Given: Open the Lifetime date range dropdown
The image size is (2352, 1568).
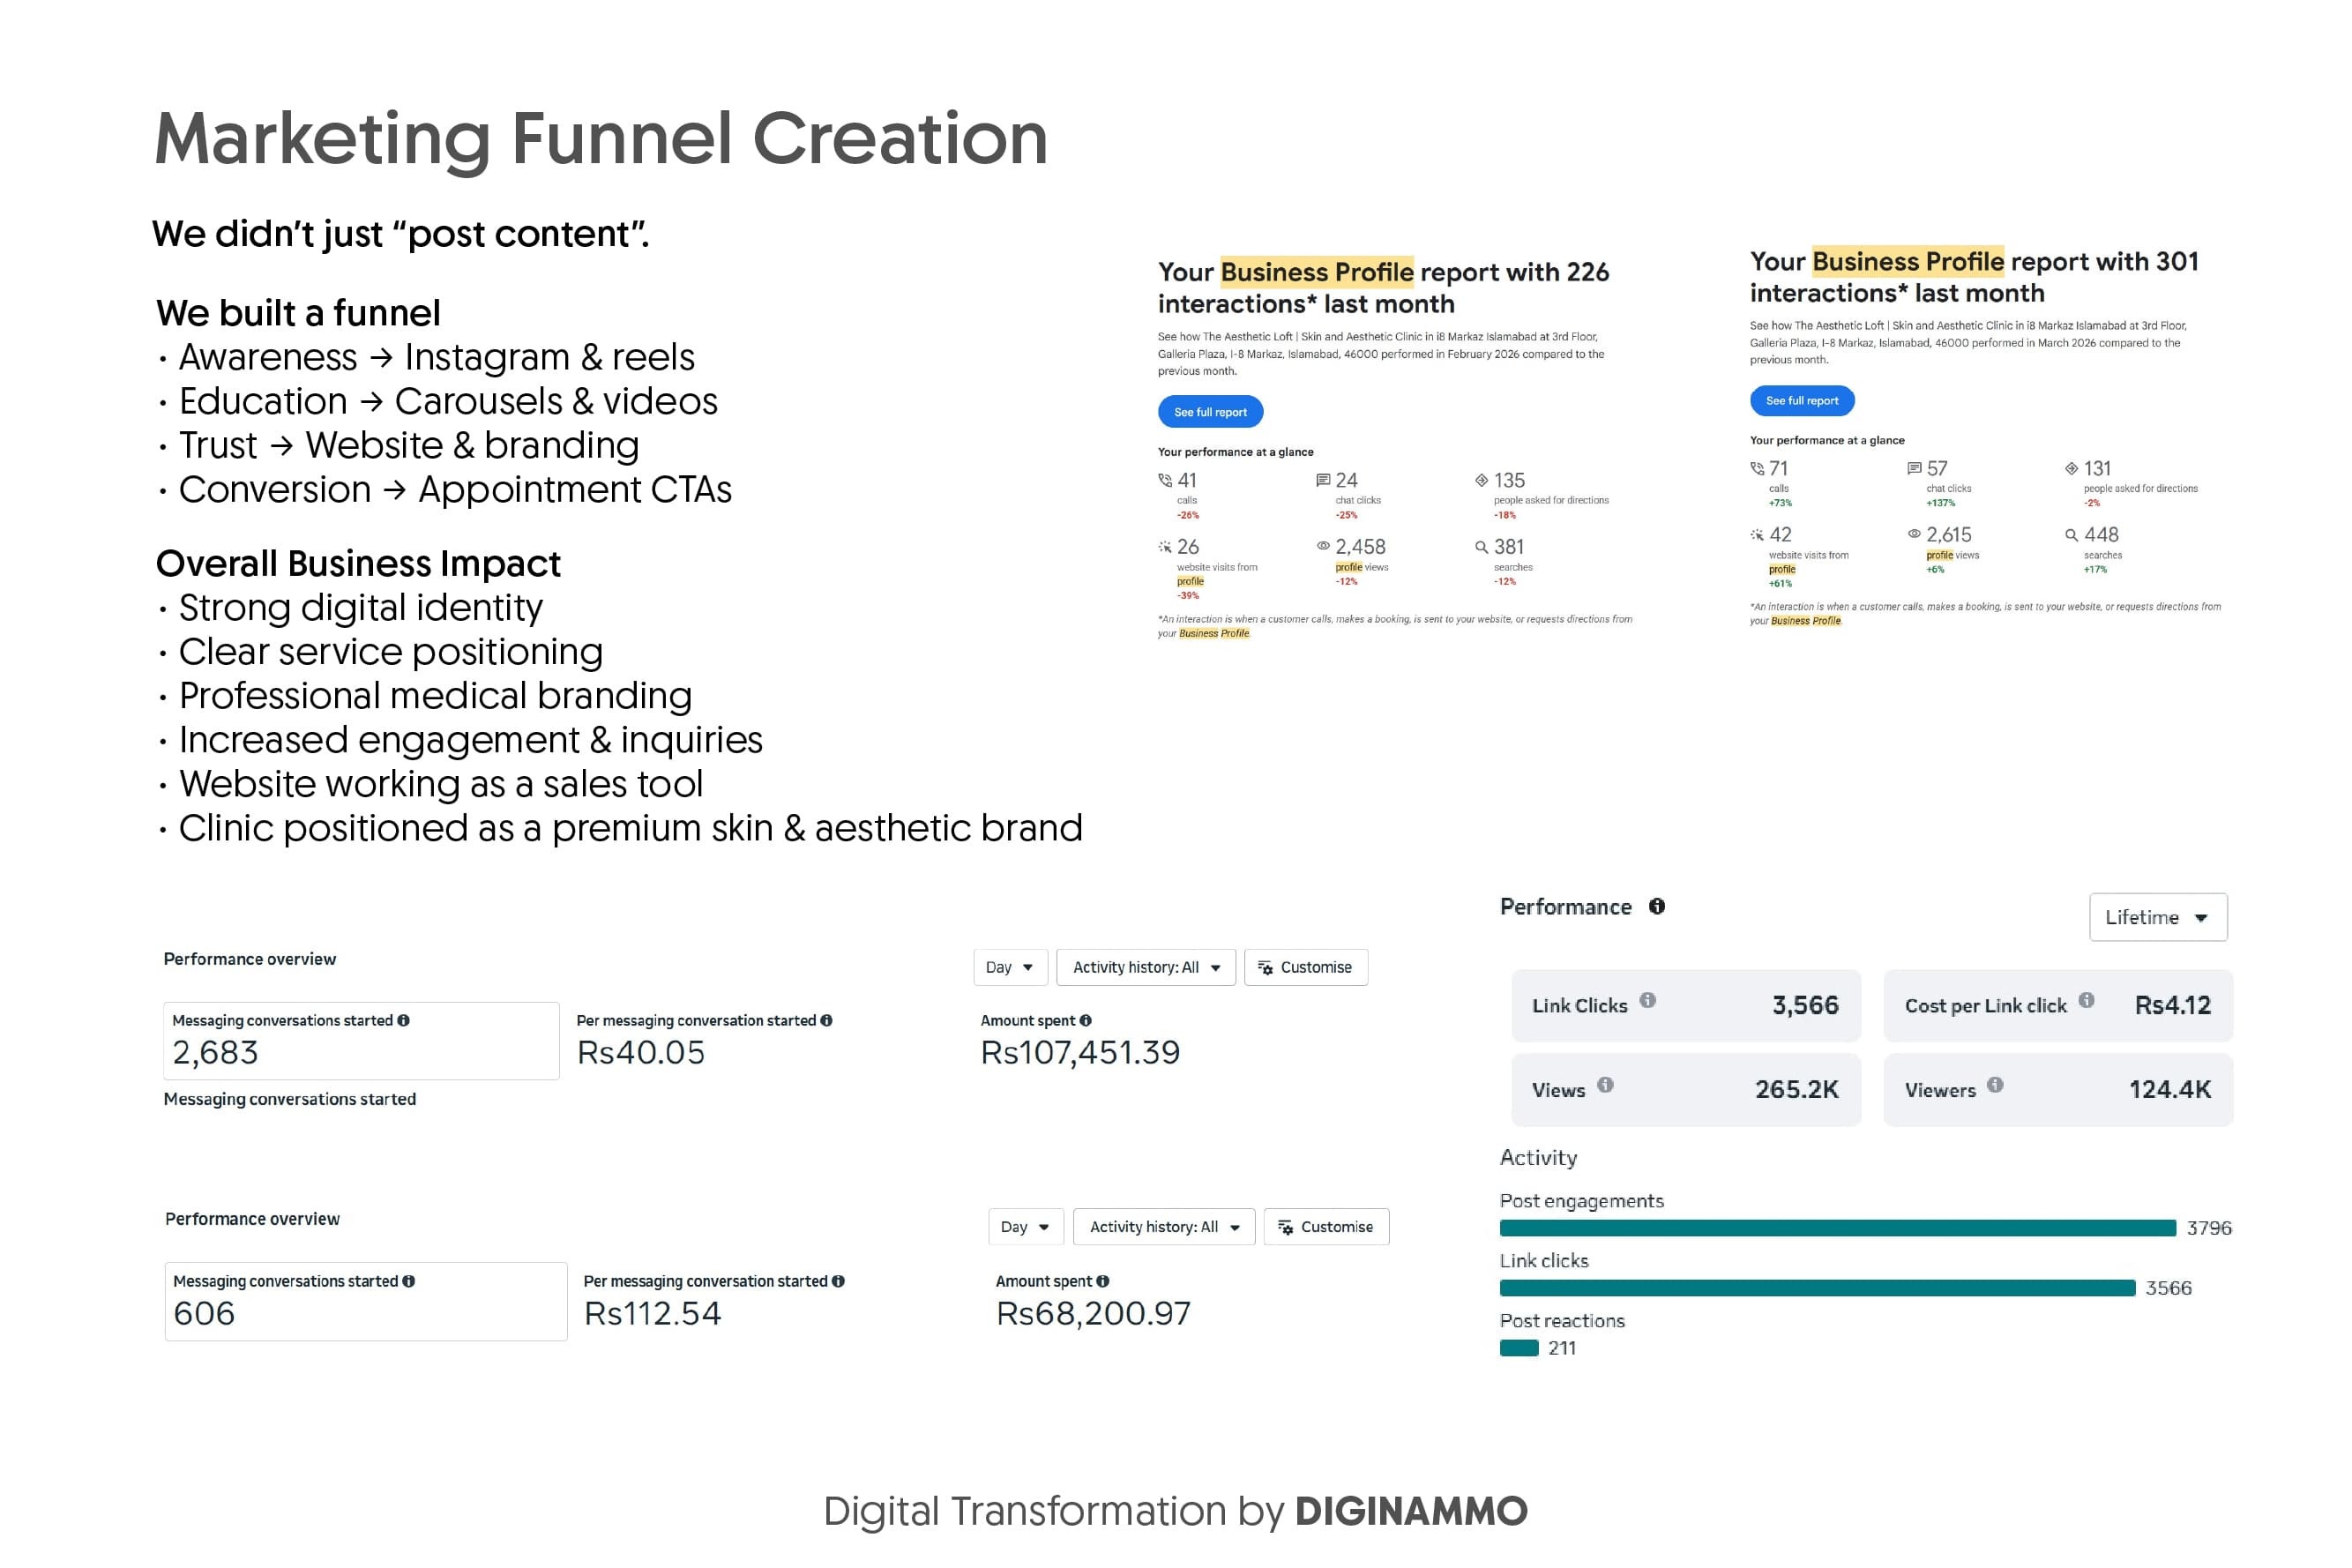Looking at the screenshot, I should 2158,917.
